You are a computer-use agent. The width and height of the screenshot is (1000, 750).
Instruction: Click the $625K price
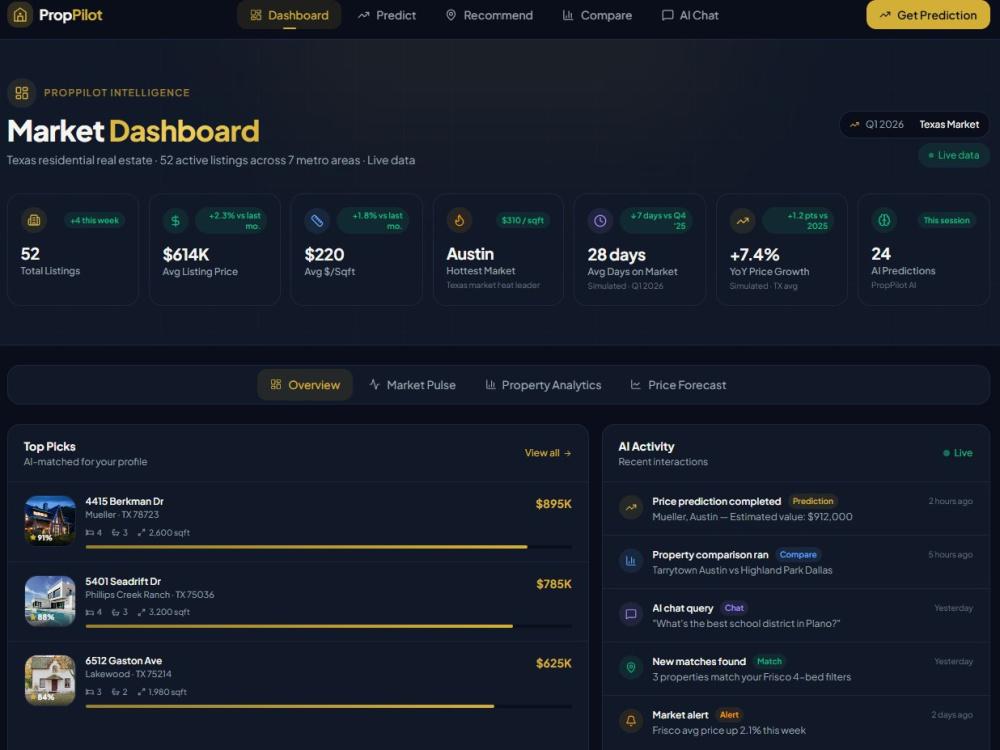pyautogui.click(x=554, y=663)
